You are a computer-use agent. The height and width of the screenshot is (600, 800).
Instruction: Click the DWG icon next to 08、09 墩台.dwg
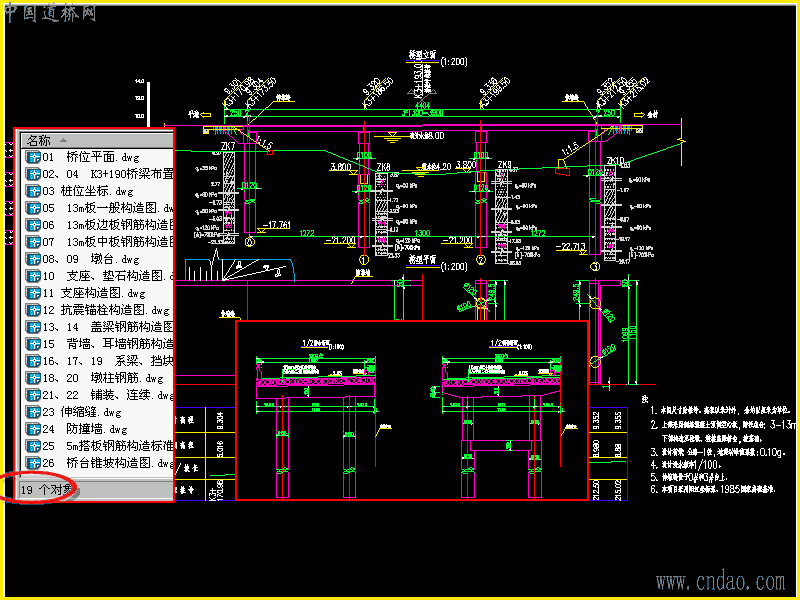click(33, 259)
